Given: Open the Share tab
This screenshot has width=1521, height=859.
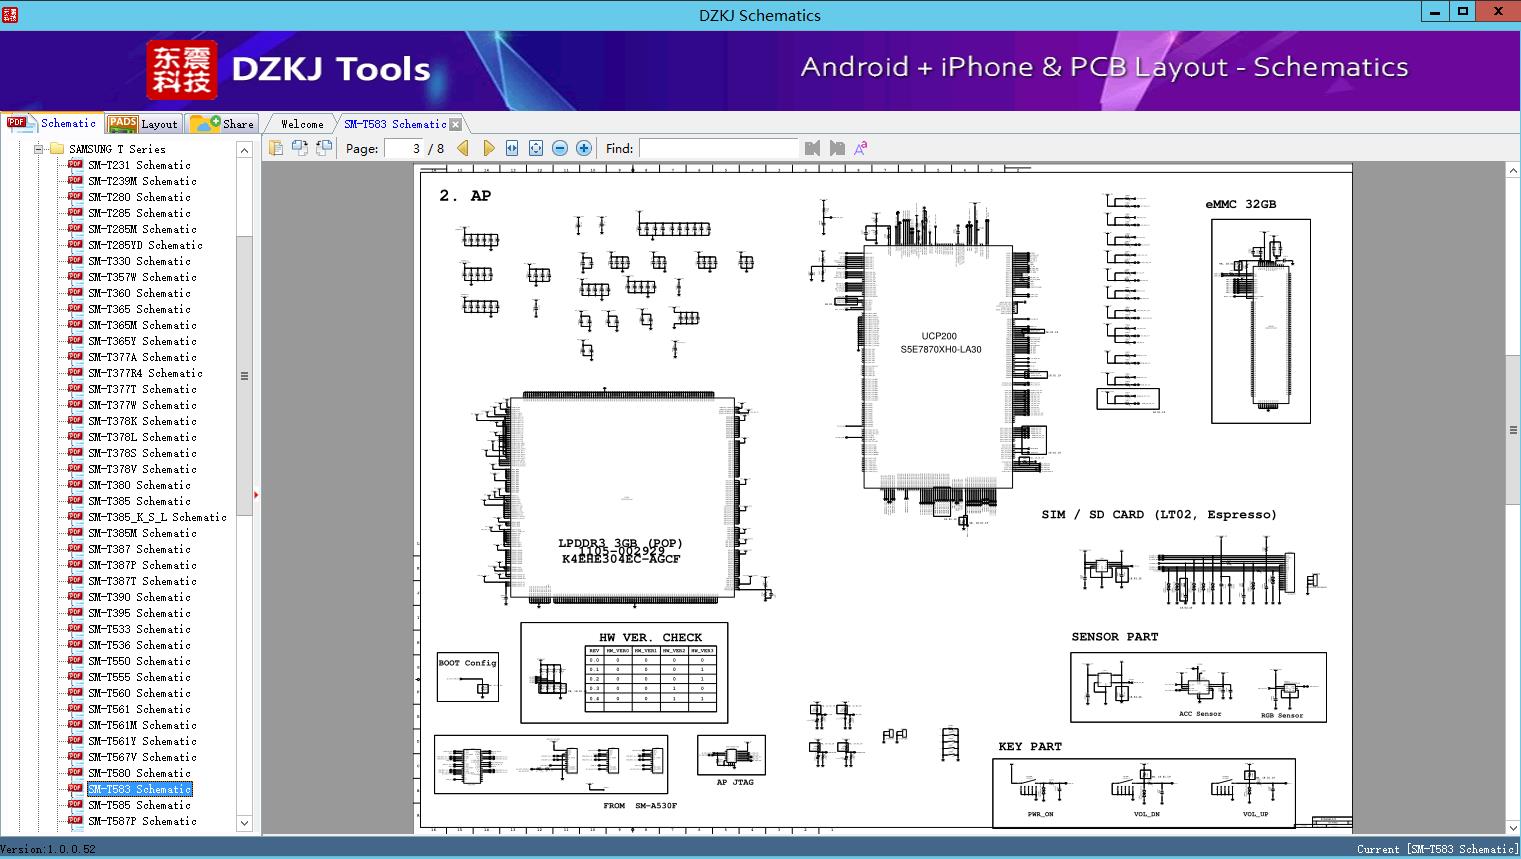Looking at the screenshot, I should [x=223, y=124].
